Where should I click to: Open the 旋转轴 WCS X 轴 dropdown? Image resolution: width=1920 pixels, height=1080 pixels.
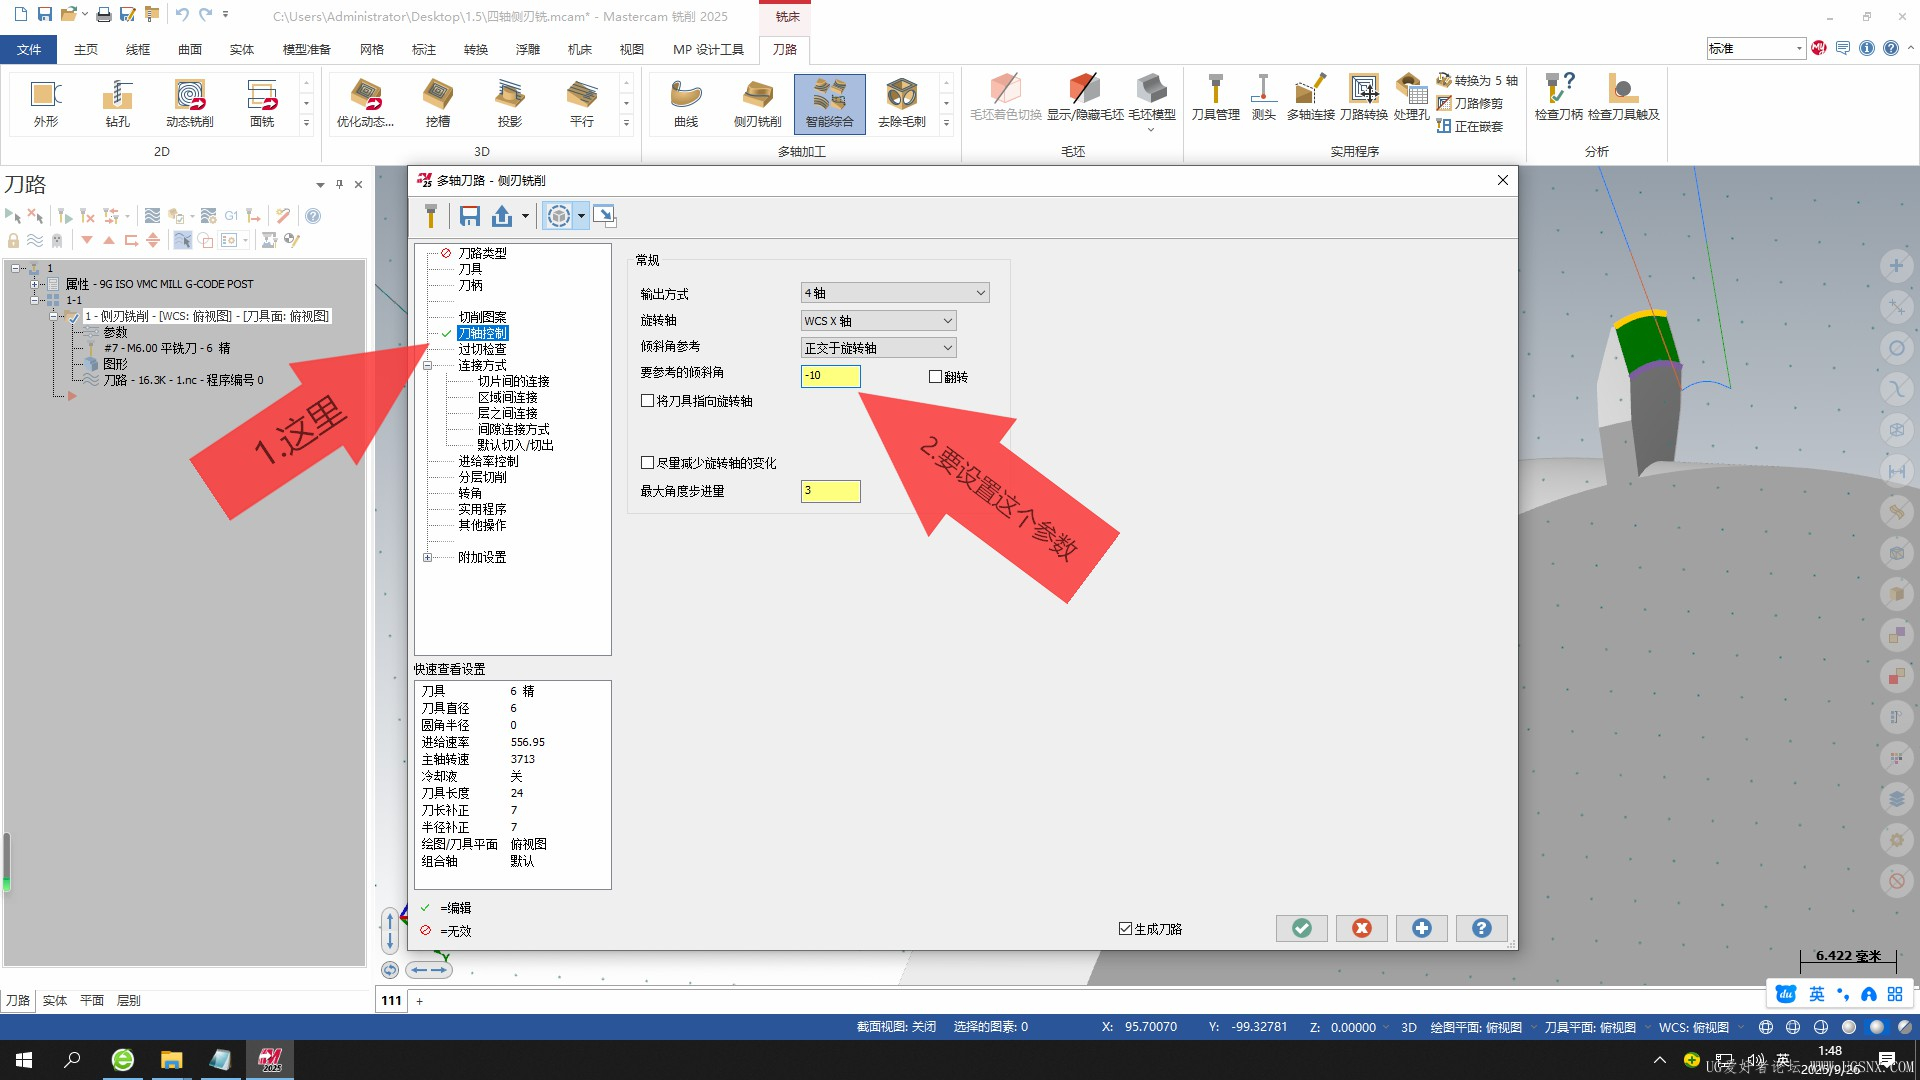coord(879,321)
